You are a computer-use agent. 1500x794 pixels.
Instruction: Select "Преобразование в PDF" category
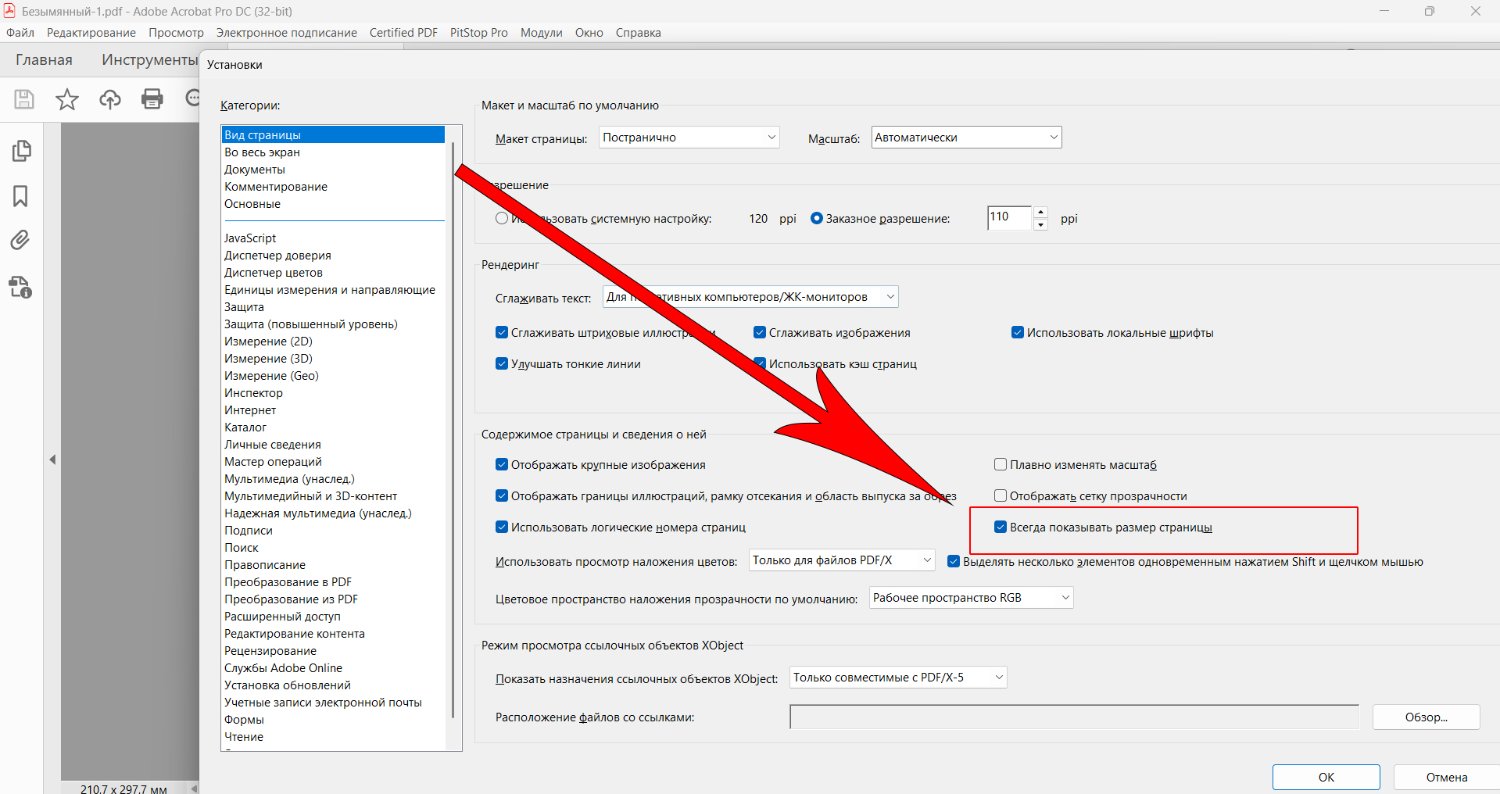(x=334, y=582)
